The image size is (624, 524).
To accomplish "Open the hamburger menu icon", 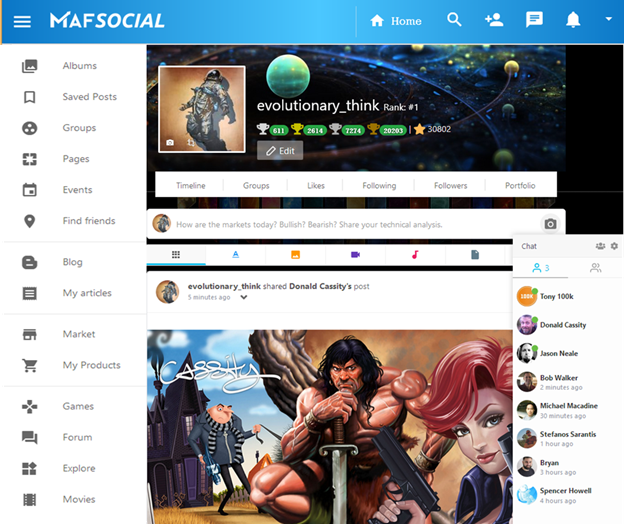I will [x=22, y=21].
